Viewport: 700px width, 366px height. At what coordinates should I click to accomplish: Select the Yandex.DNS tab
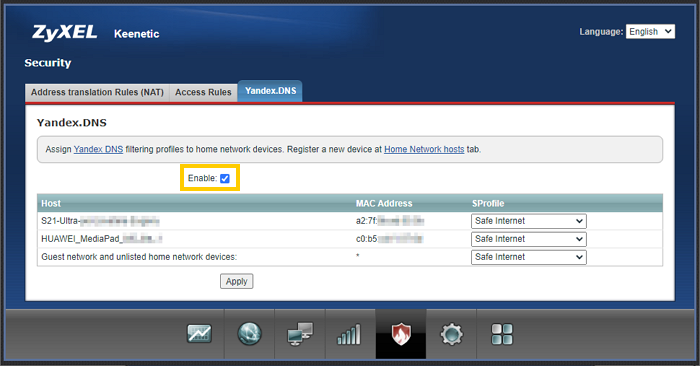270,91
